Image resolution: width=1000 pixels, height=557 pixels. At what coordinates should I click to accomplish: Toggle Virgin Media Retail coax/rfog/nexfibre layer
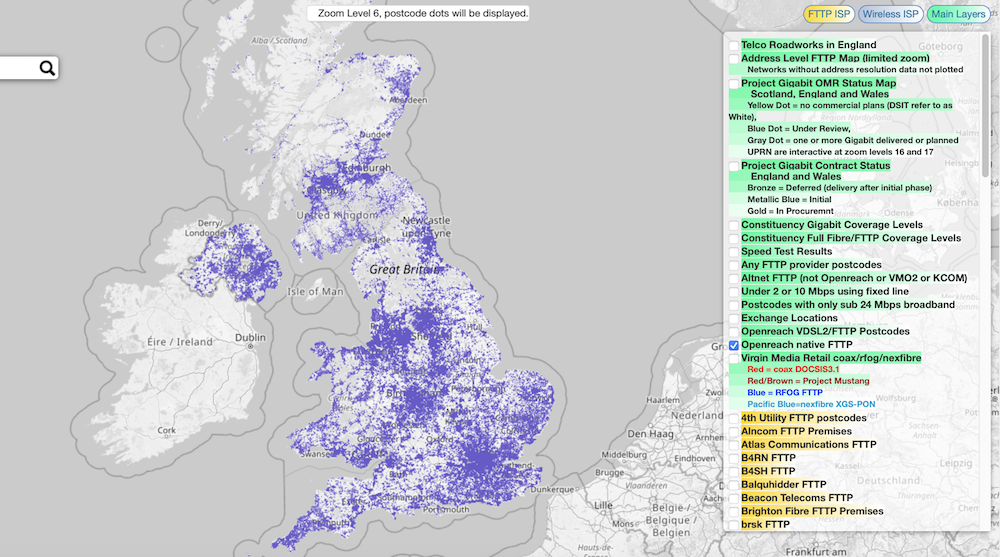tap(734, 358)
